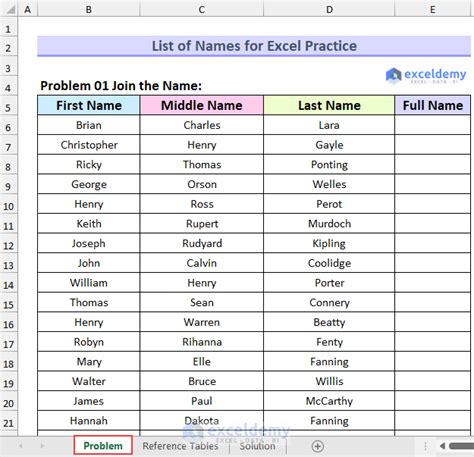Click the cell containing 'Connery'
474x457 pixels.
(x=329, y=302)
